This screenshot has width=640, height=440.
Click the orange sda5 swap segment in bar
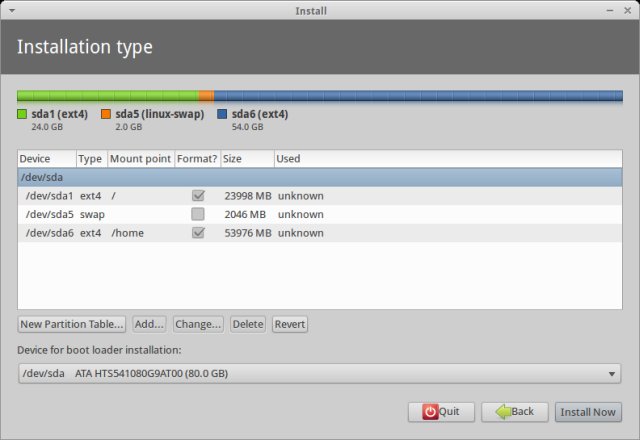point(206,96)
